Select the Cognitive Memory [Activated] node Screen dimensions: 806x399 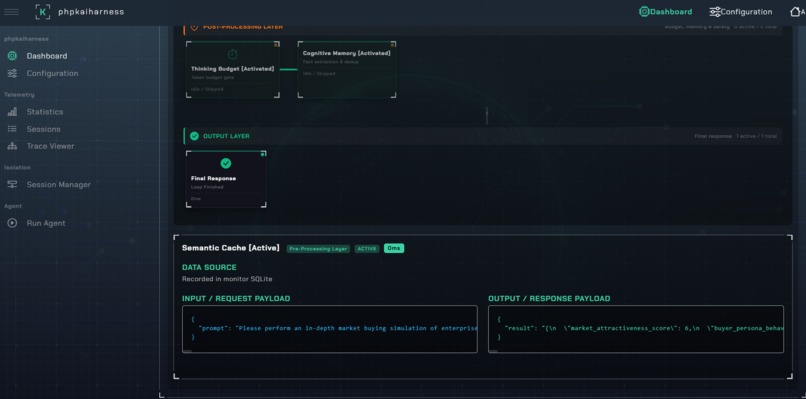coord(347,69)
